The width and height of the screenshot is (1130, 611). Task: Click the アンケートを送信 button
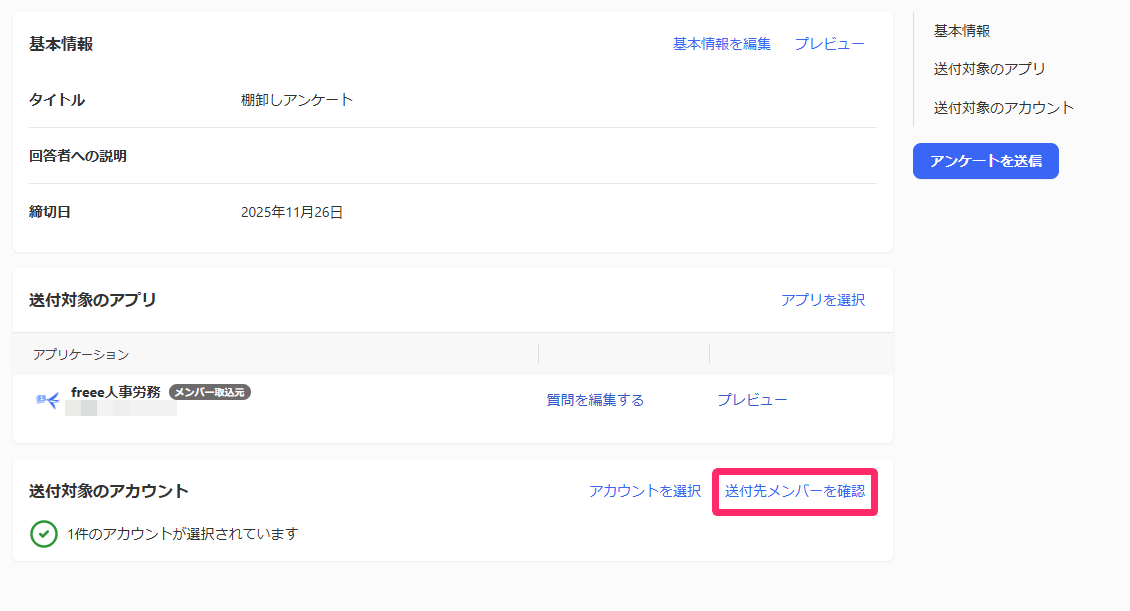tap(986, 161)
